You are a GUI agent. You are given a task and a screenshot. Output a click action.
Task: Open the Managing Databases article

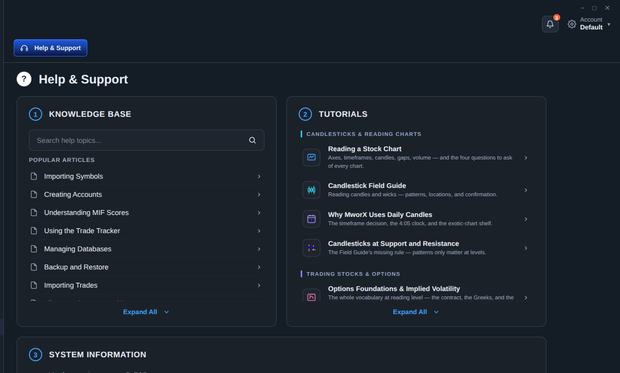146,249
